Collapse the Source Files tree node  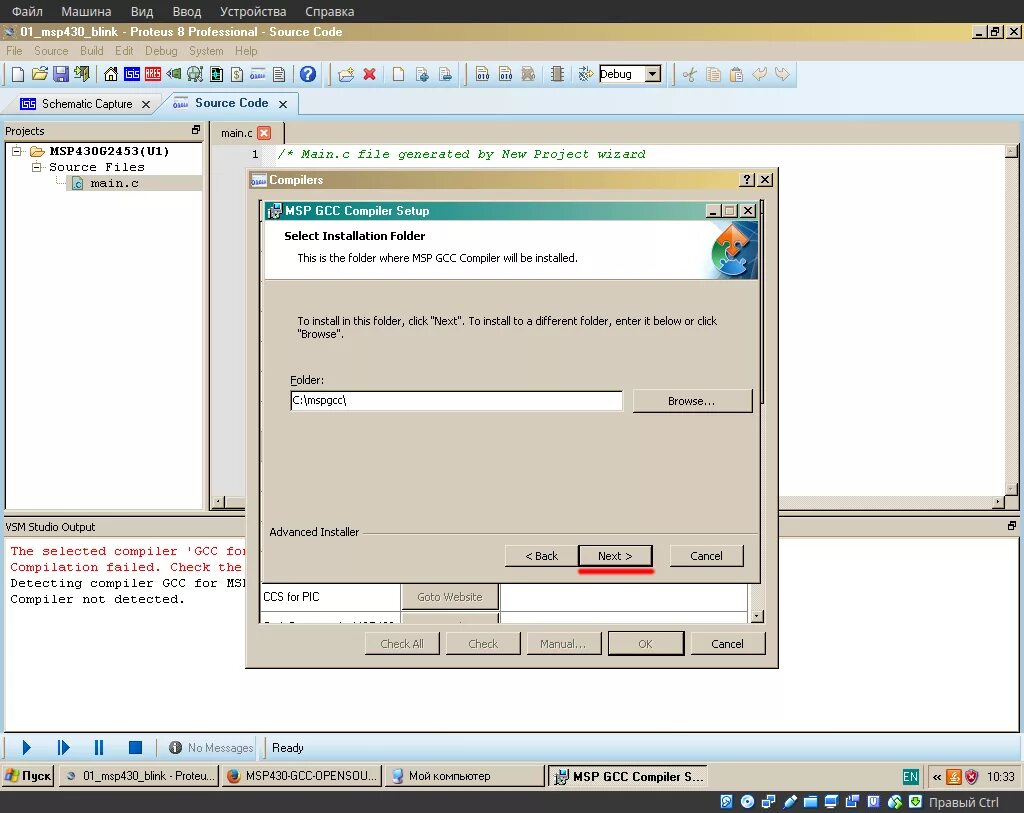tap(37, 167)
